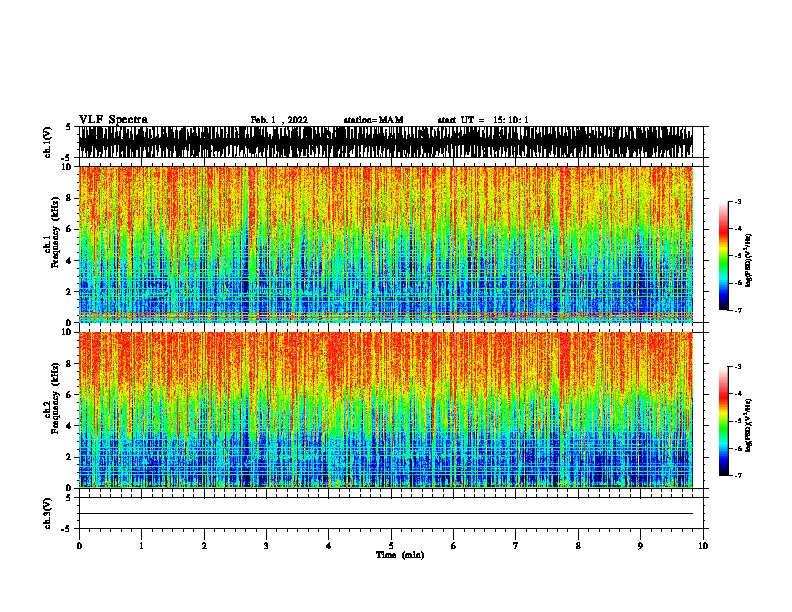Click the ch.2 colorbar '-3' value
Image resolution: width=792 pixels, height=612 pixels.
pyautogui.click(x=738, y=367)
